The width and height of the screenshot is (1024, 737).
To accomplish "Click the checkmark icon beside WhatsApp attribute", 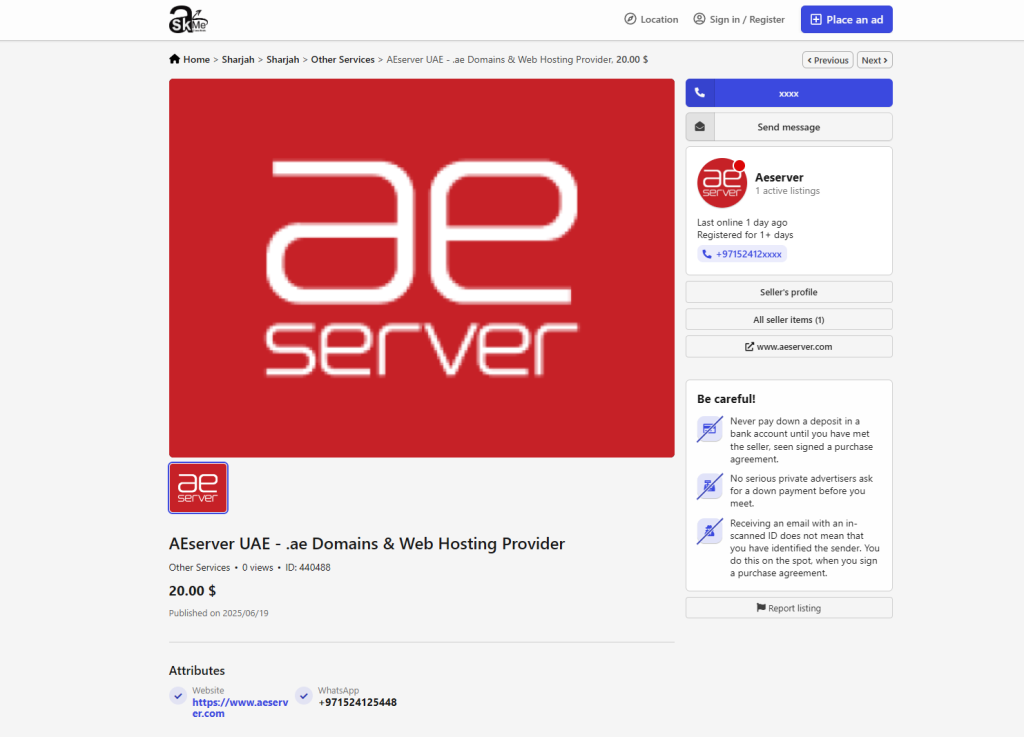I will (304, 696).
